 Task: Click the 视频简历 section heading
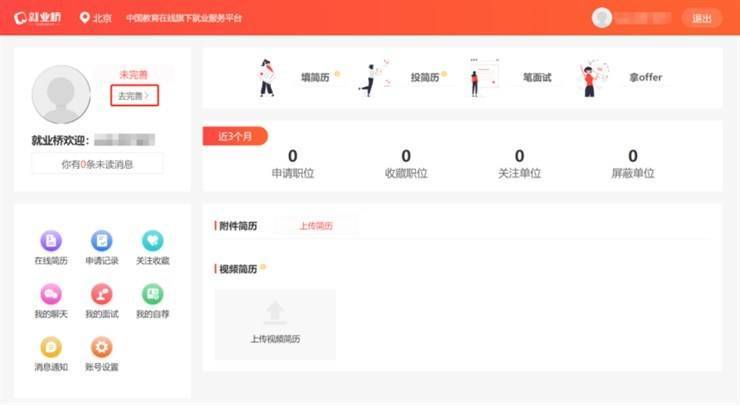[238, 269]
